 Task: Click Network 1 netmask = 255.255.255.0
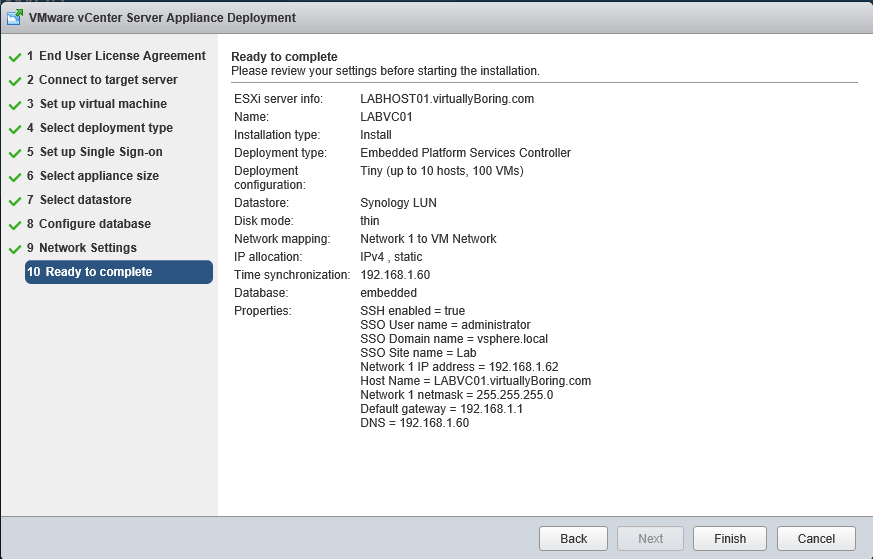point(457,395)
